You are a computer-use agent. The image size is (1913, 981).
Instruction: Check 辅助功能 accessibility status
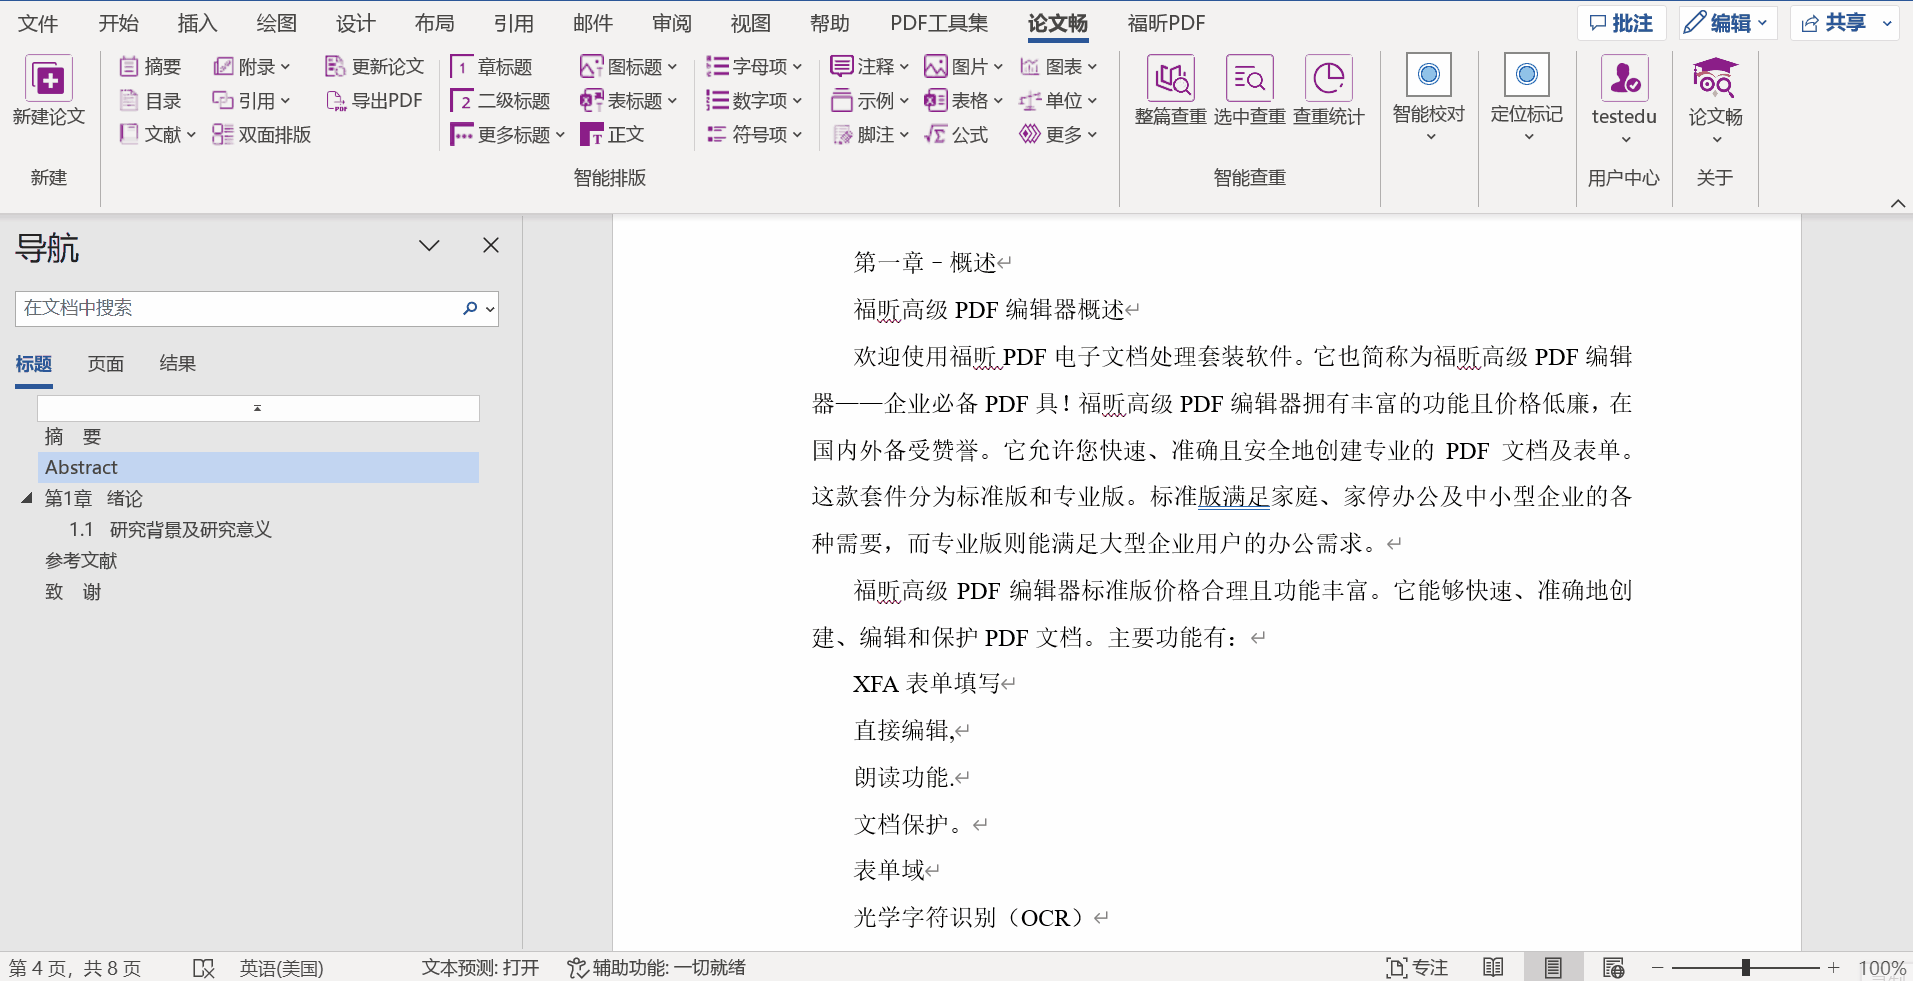(656, 968)
